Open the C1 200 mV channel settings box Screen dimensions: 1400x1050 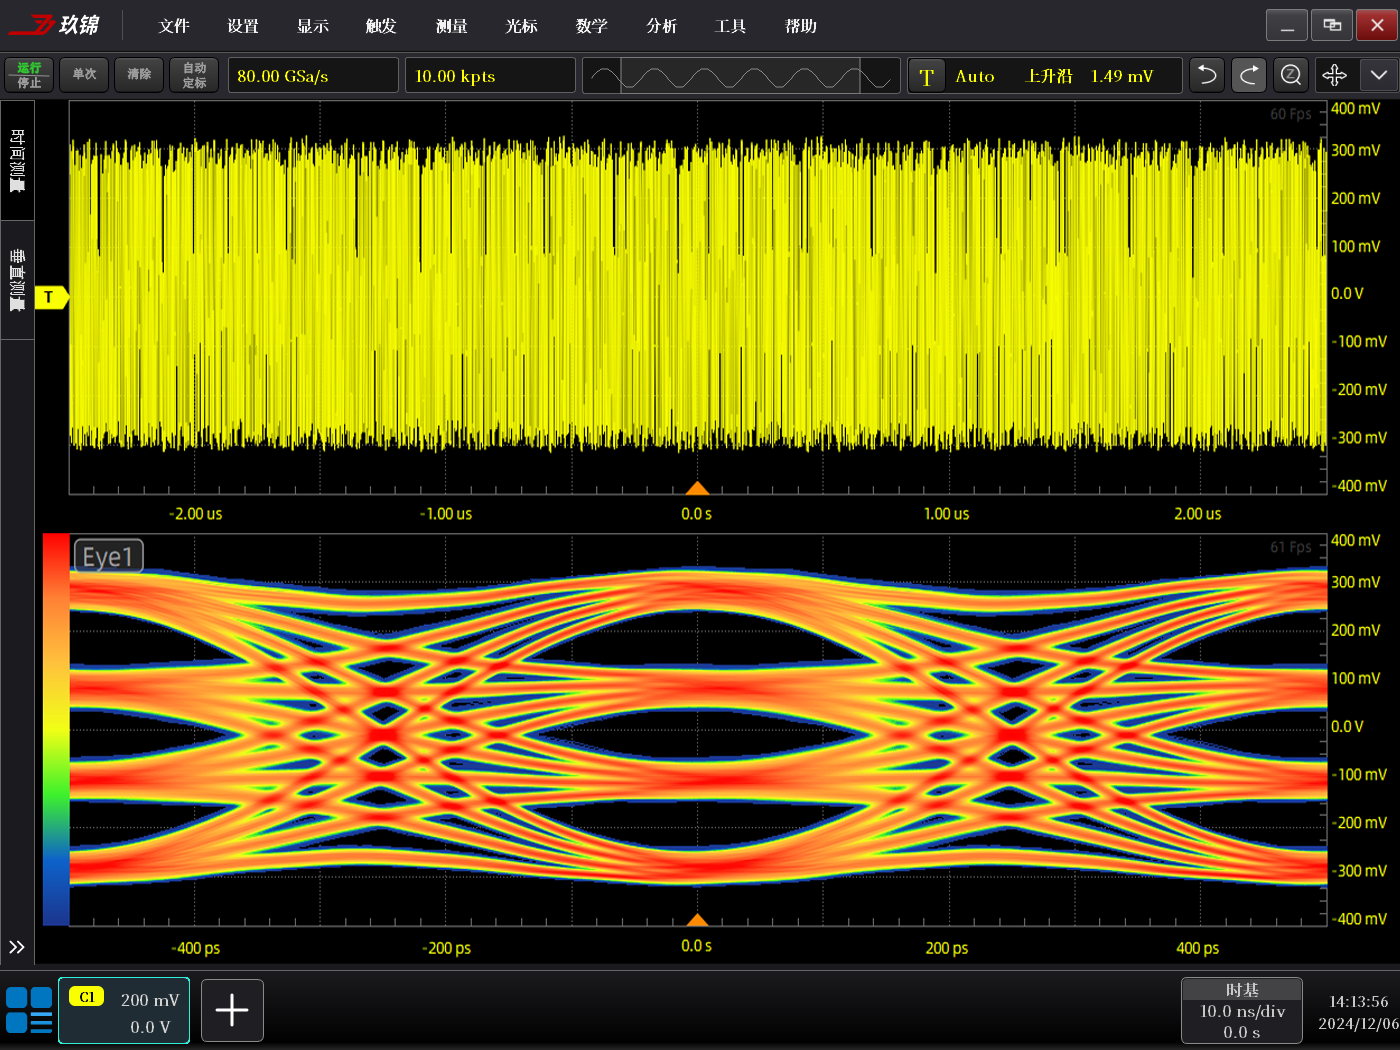click(124, 1010)
